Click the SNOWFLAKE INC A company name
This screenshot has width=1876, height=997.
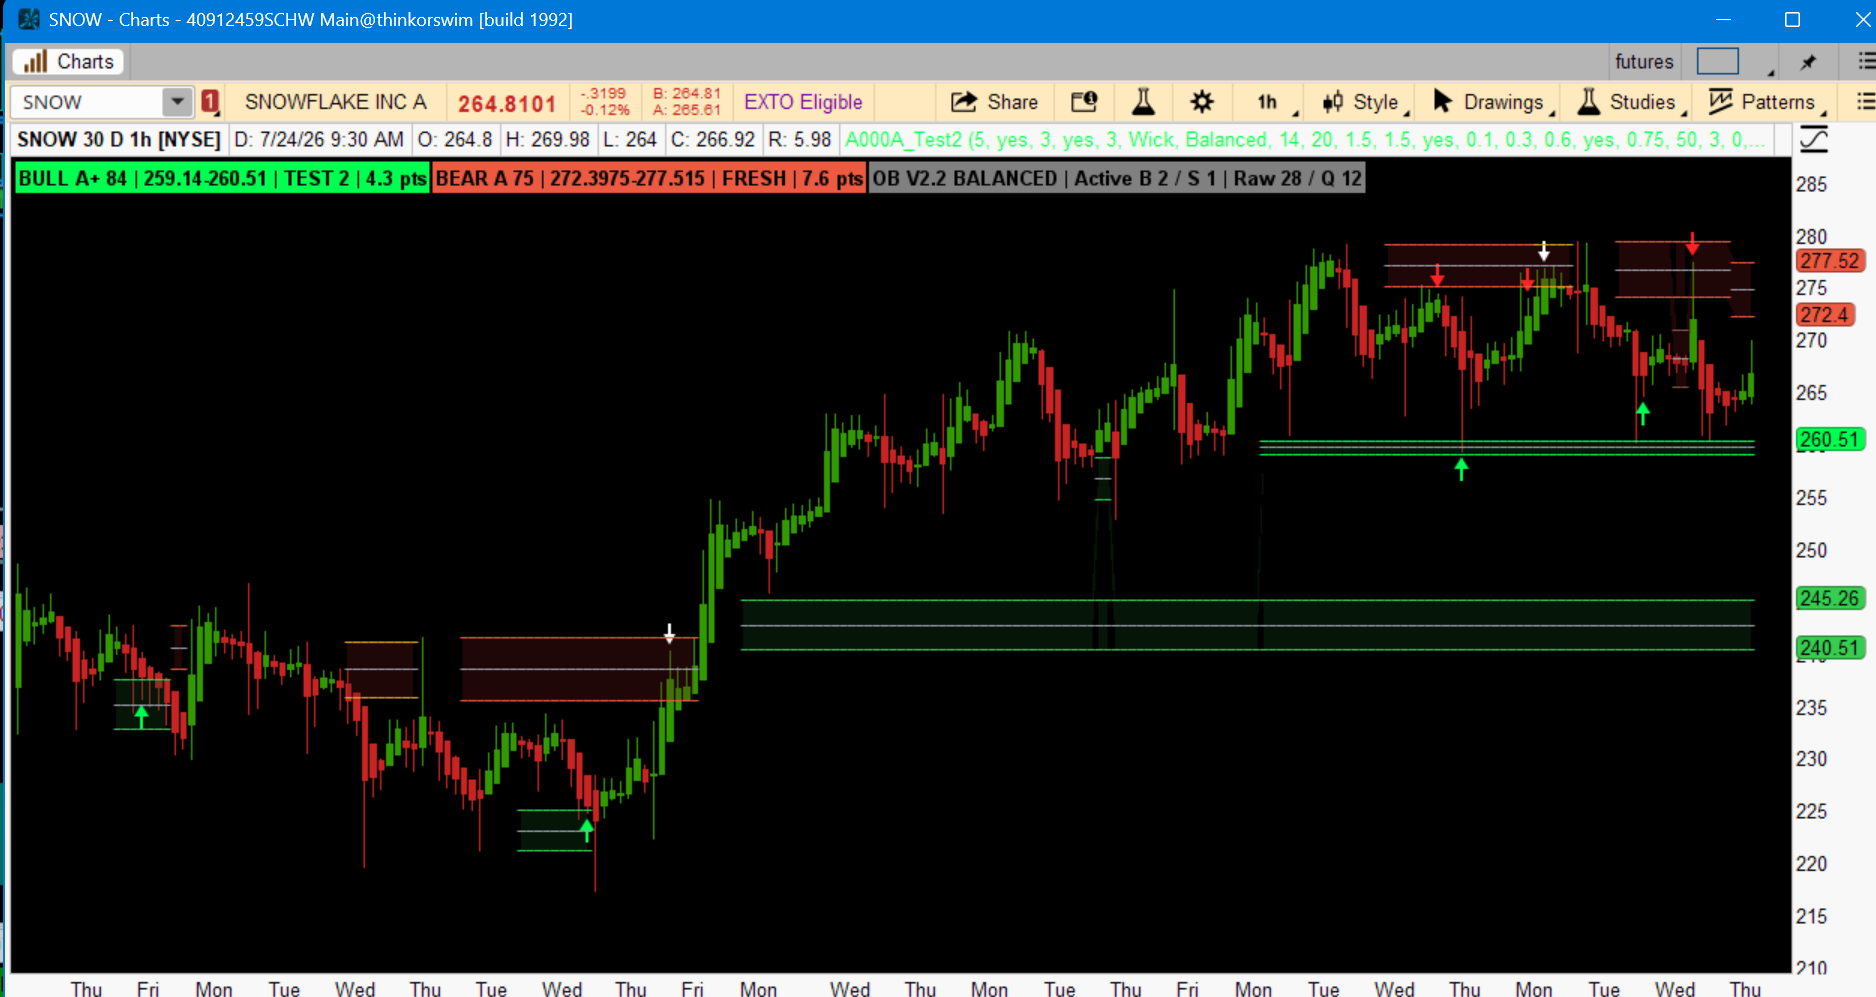click(336, 102)
